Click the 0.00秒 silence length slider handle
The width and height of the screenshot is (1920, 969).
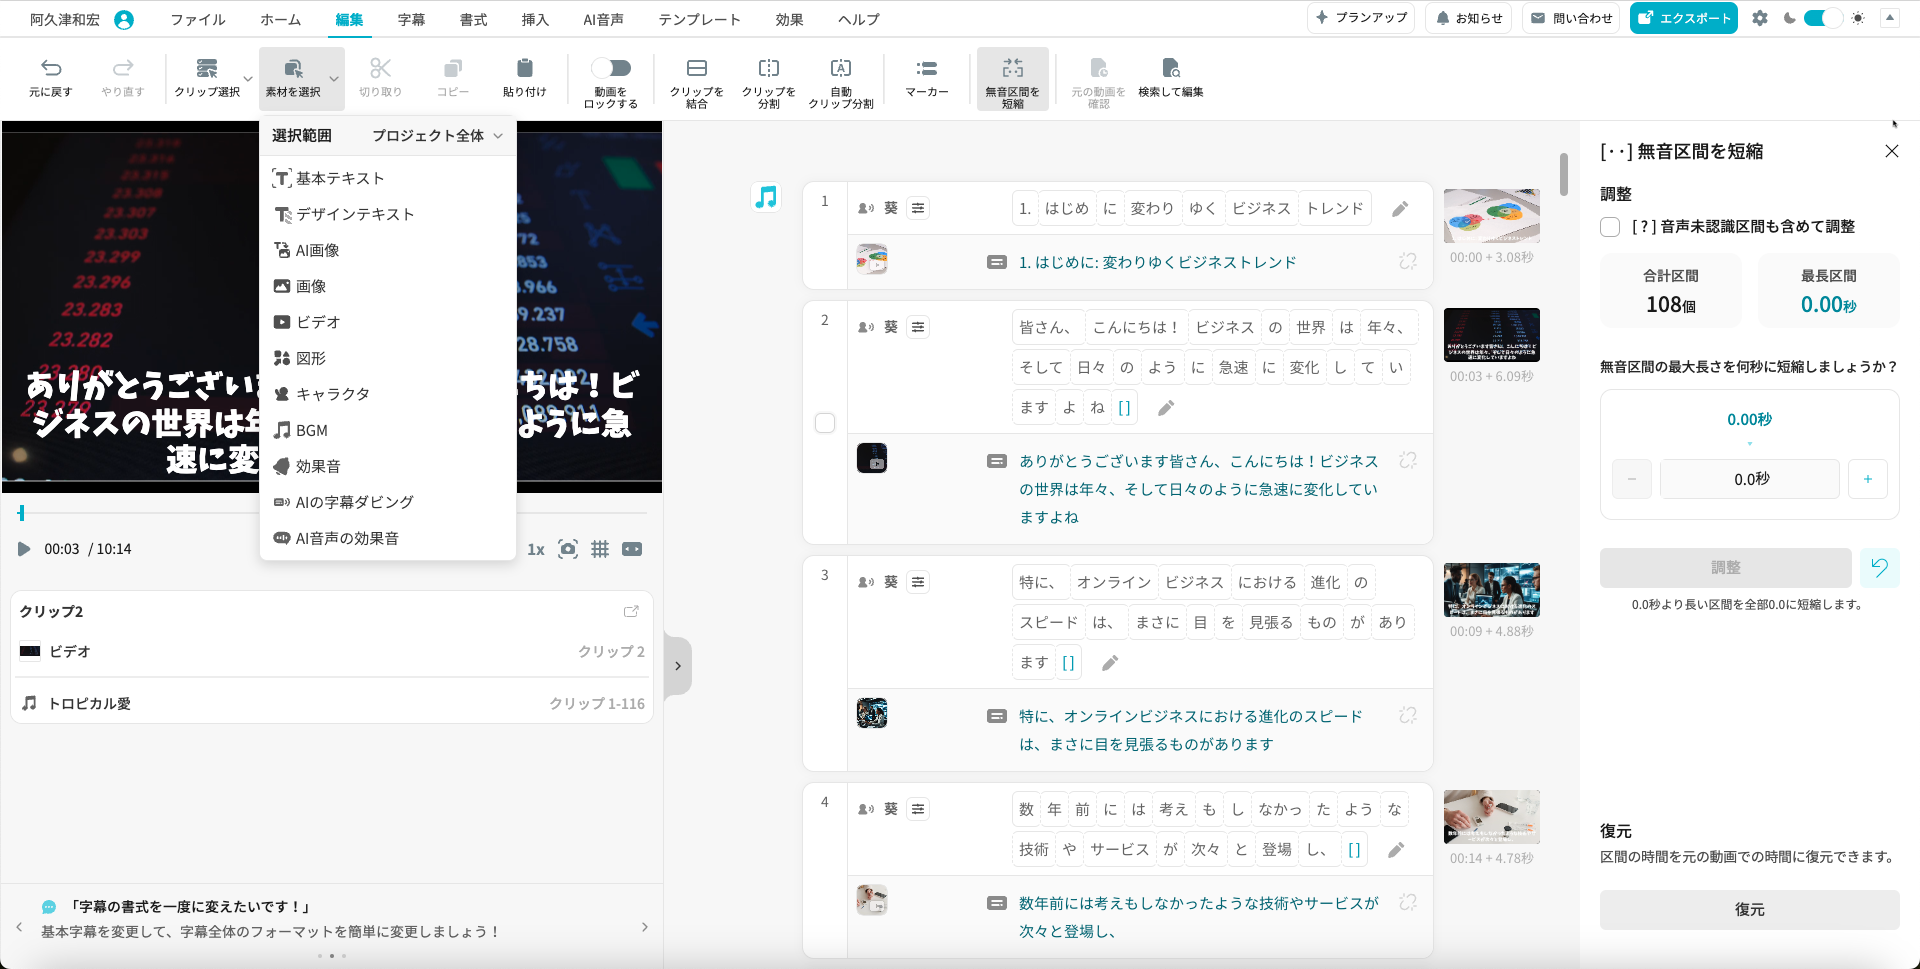[1750, 443]
